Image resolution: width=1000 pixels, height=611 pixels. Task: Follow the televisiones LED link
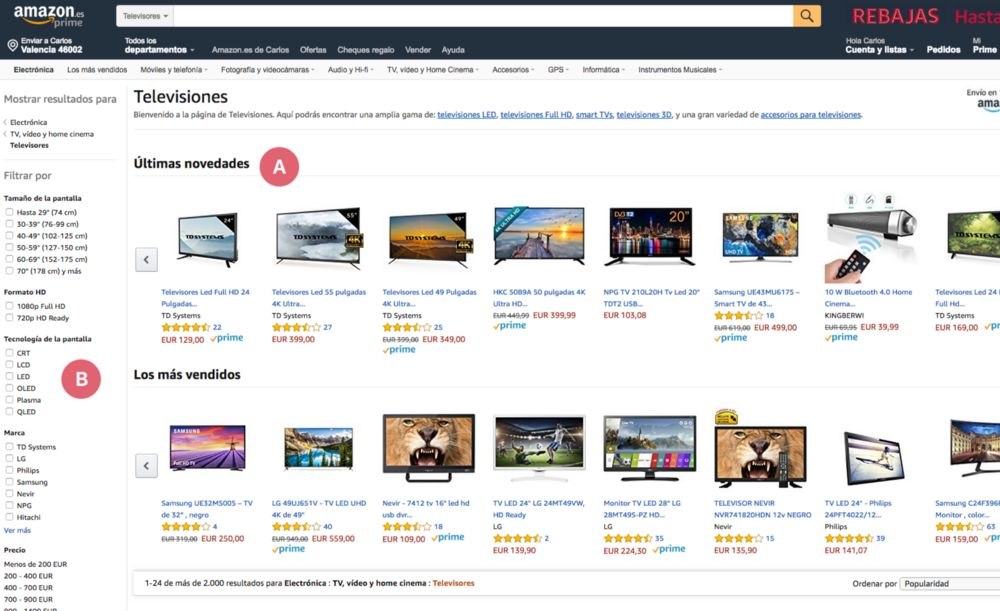coord(467,115)
